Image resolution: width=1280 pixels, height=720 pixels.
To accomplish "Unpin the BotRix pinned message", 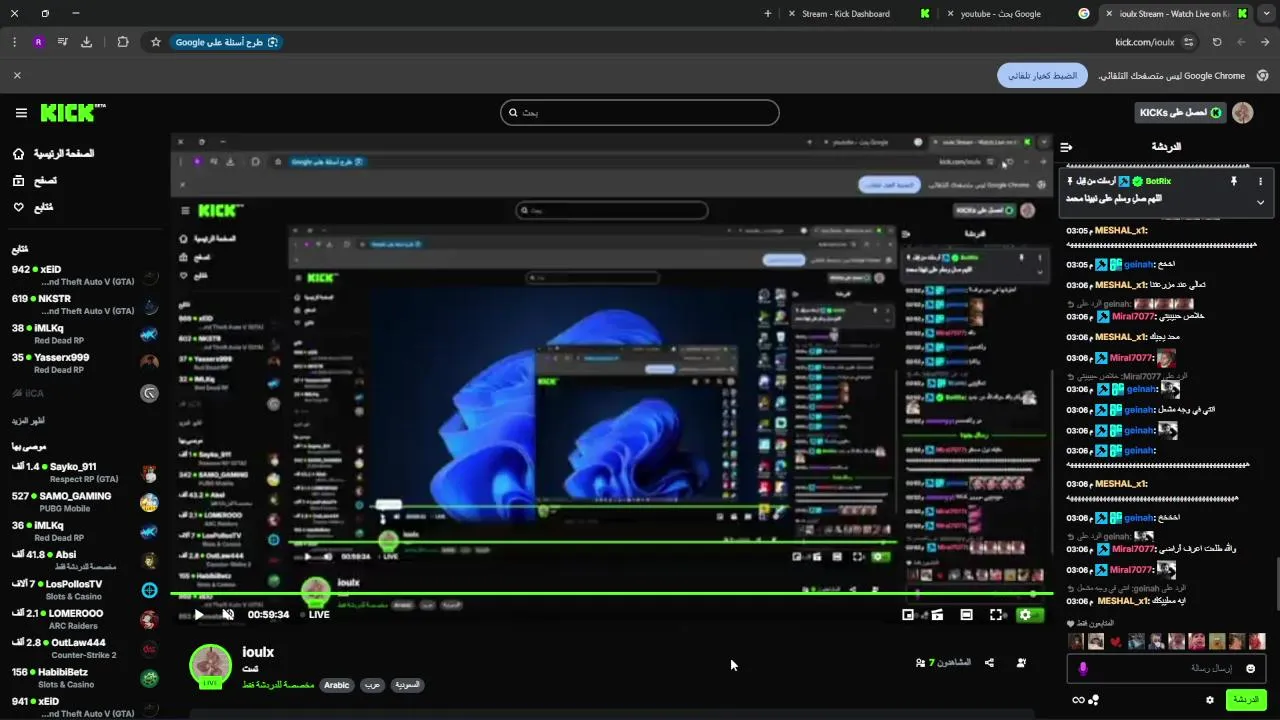I will click(x=1234, y=181).
